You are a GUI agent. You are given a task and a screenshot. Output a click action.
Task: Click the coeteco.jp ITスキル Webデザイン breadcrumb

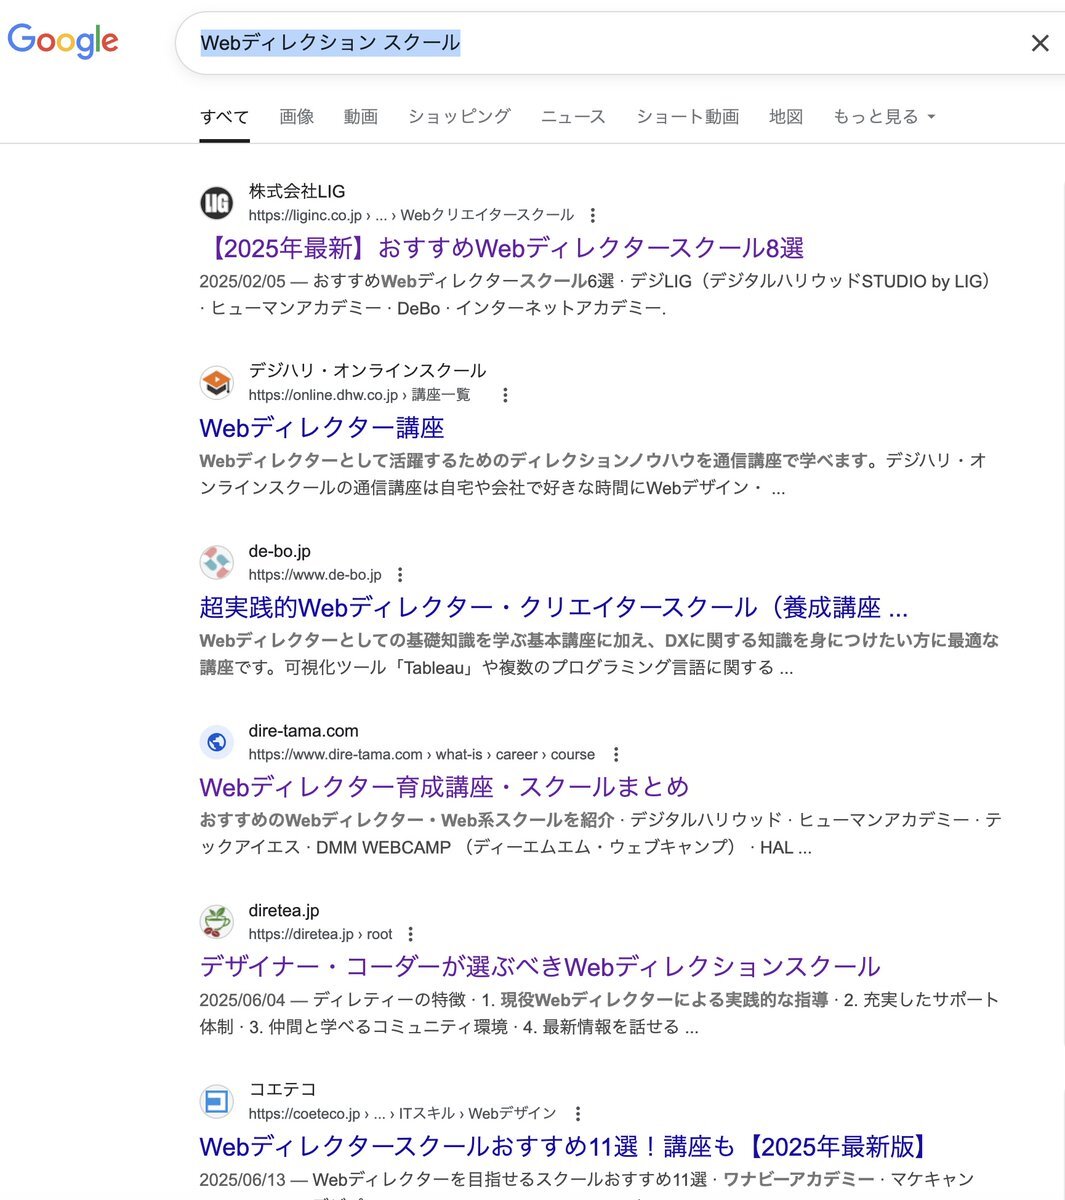pyautogui.click(x=403, y=1114)
